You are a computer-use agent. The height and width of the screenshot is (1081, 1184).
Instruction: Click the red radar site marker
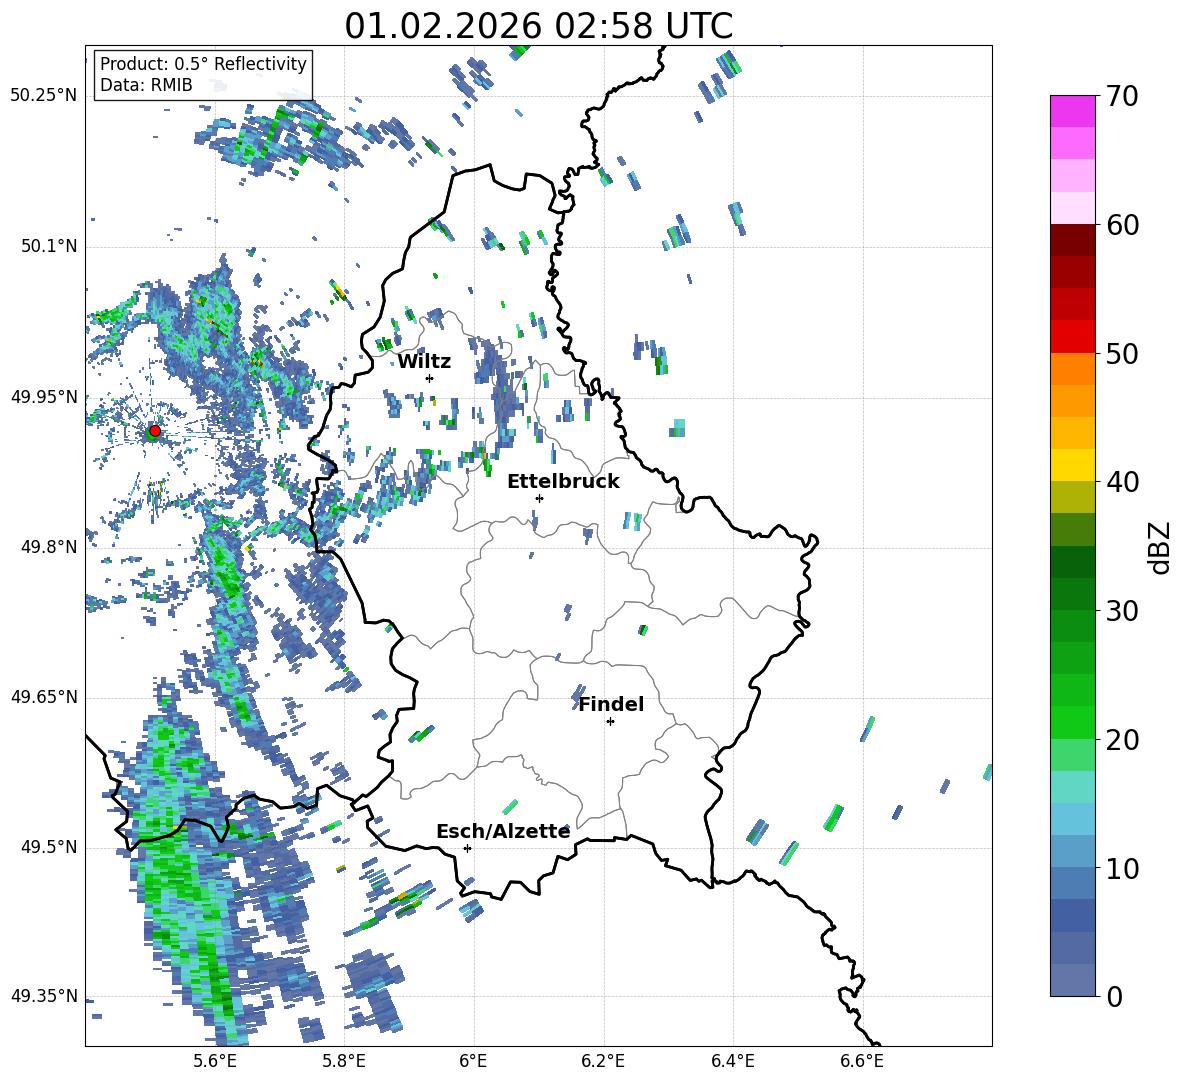(x=155, y=430)
